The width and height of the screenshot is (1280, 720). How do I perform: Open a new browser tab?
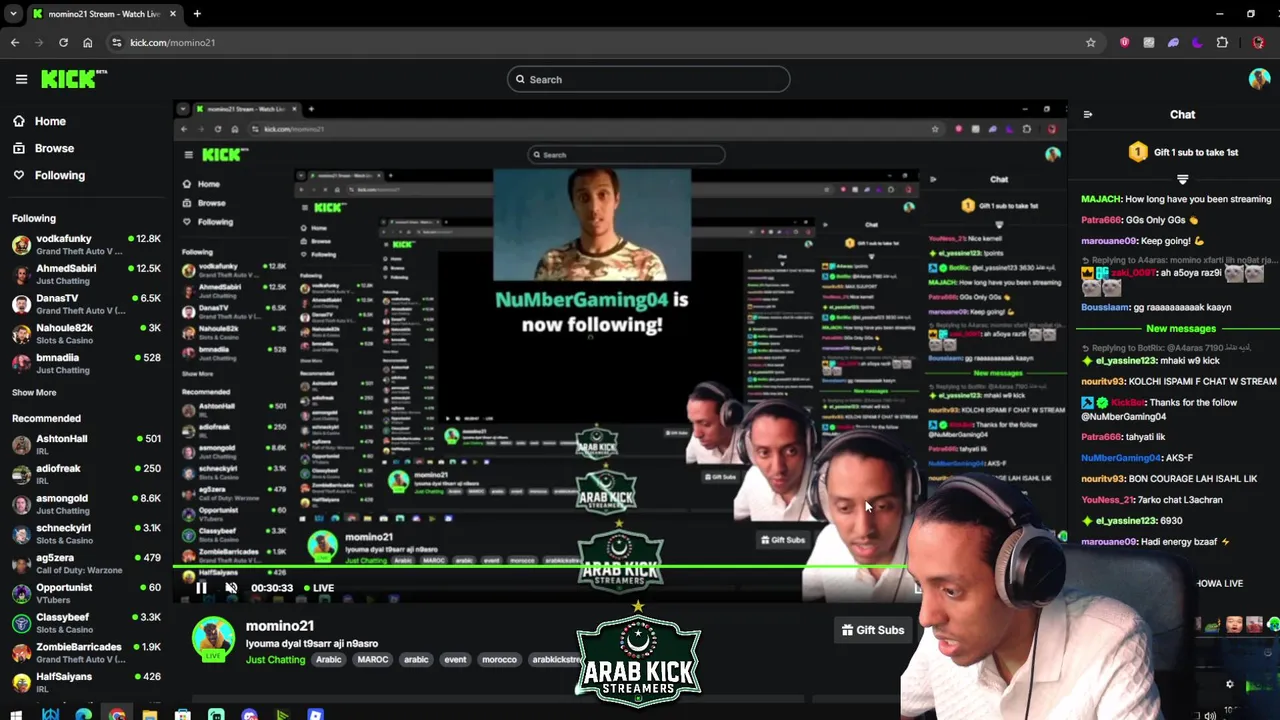coord(197,14)
